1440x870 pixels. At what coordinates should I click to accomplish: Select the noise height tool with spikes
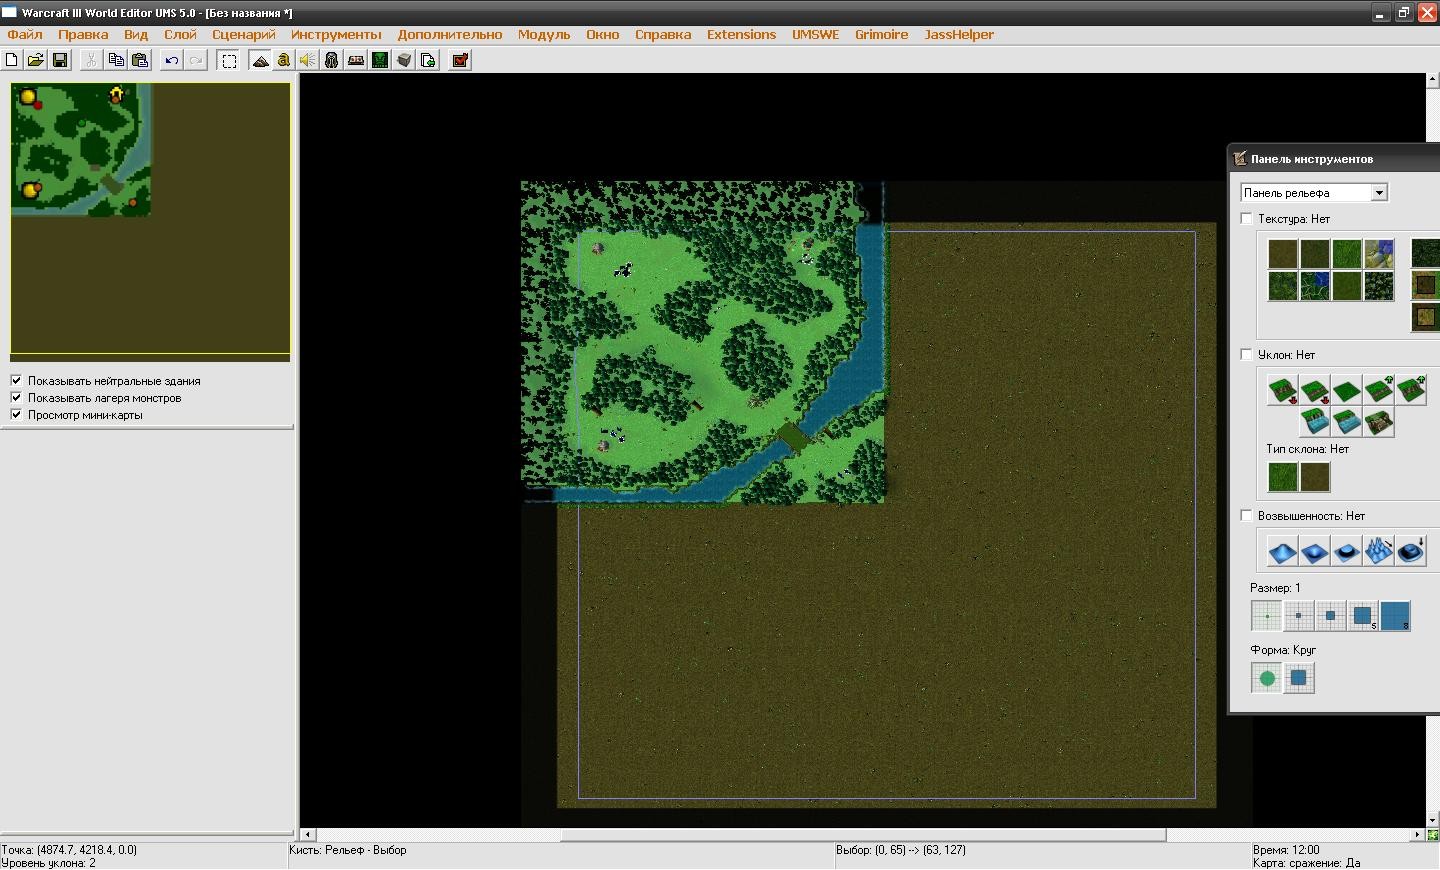pos(1379,551)
